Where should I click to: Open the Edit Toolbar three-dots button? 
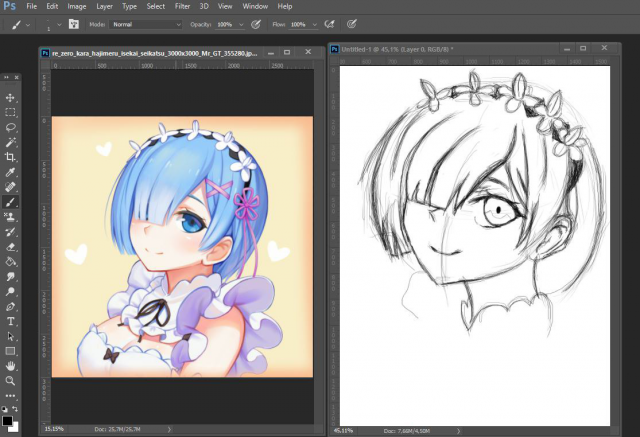10,395
